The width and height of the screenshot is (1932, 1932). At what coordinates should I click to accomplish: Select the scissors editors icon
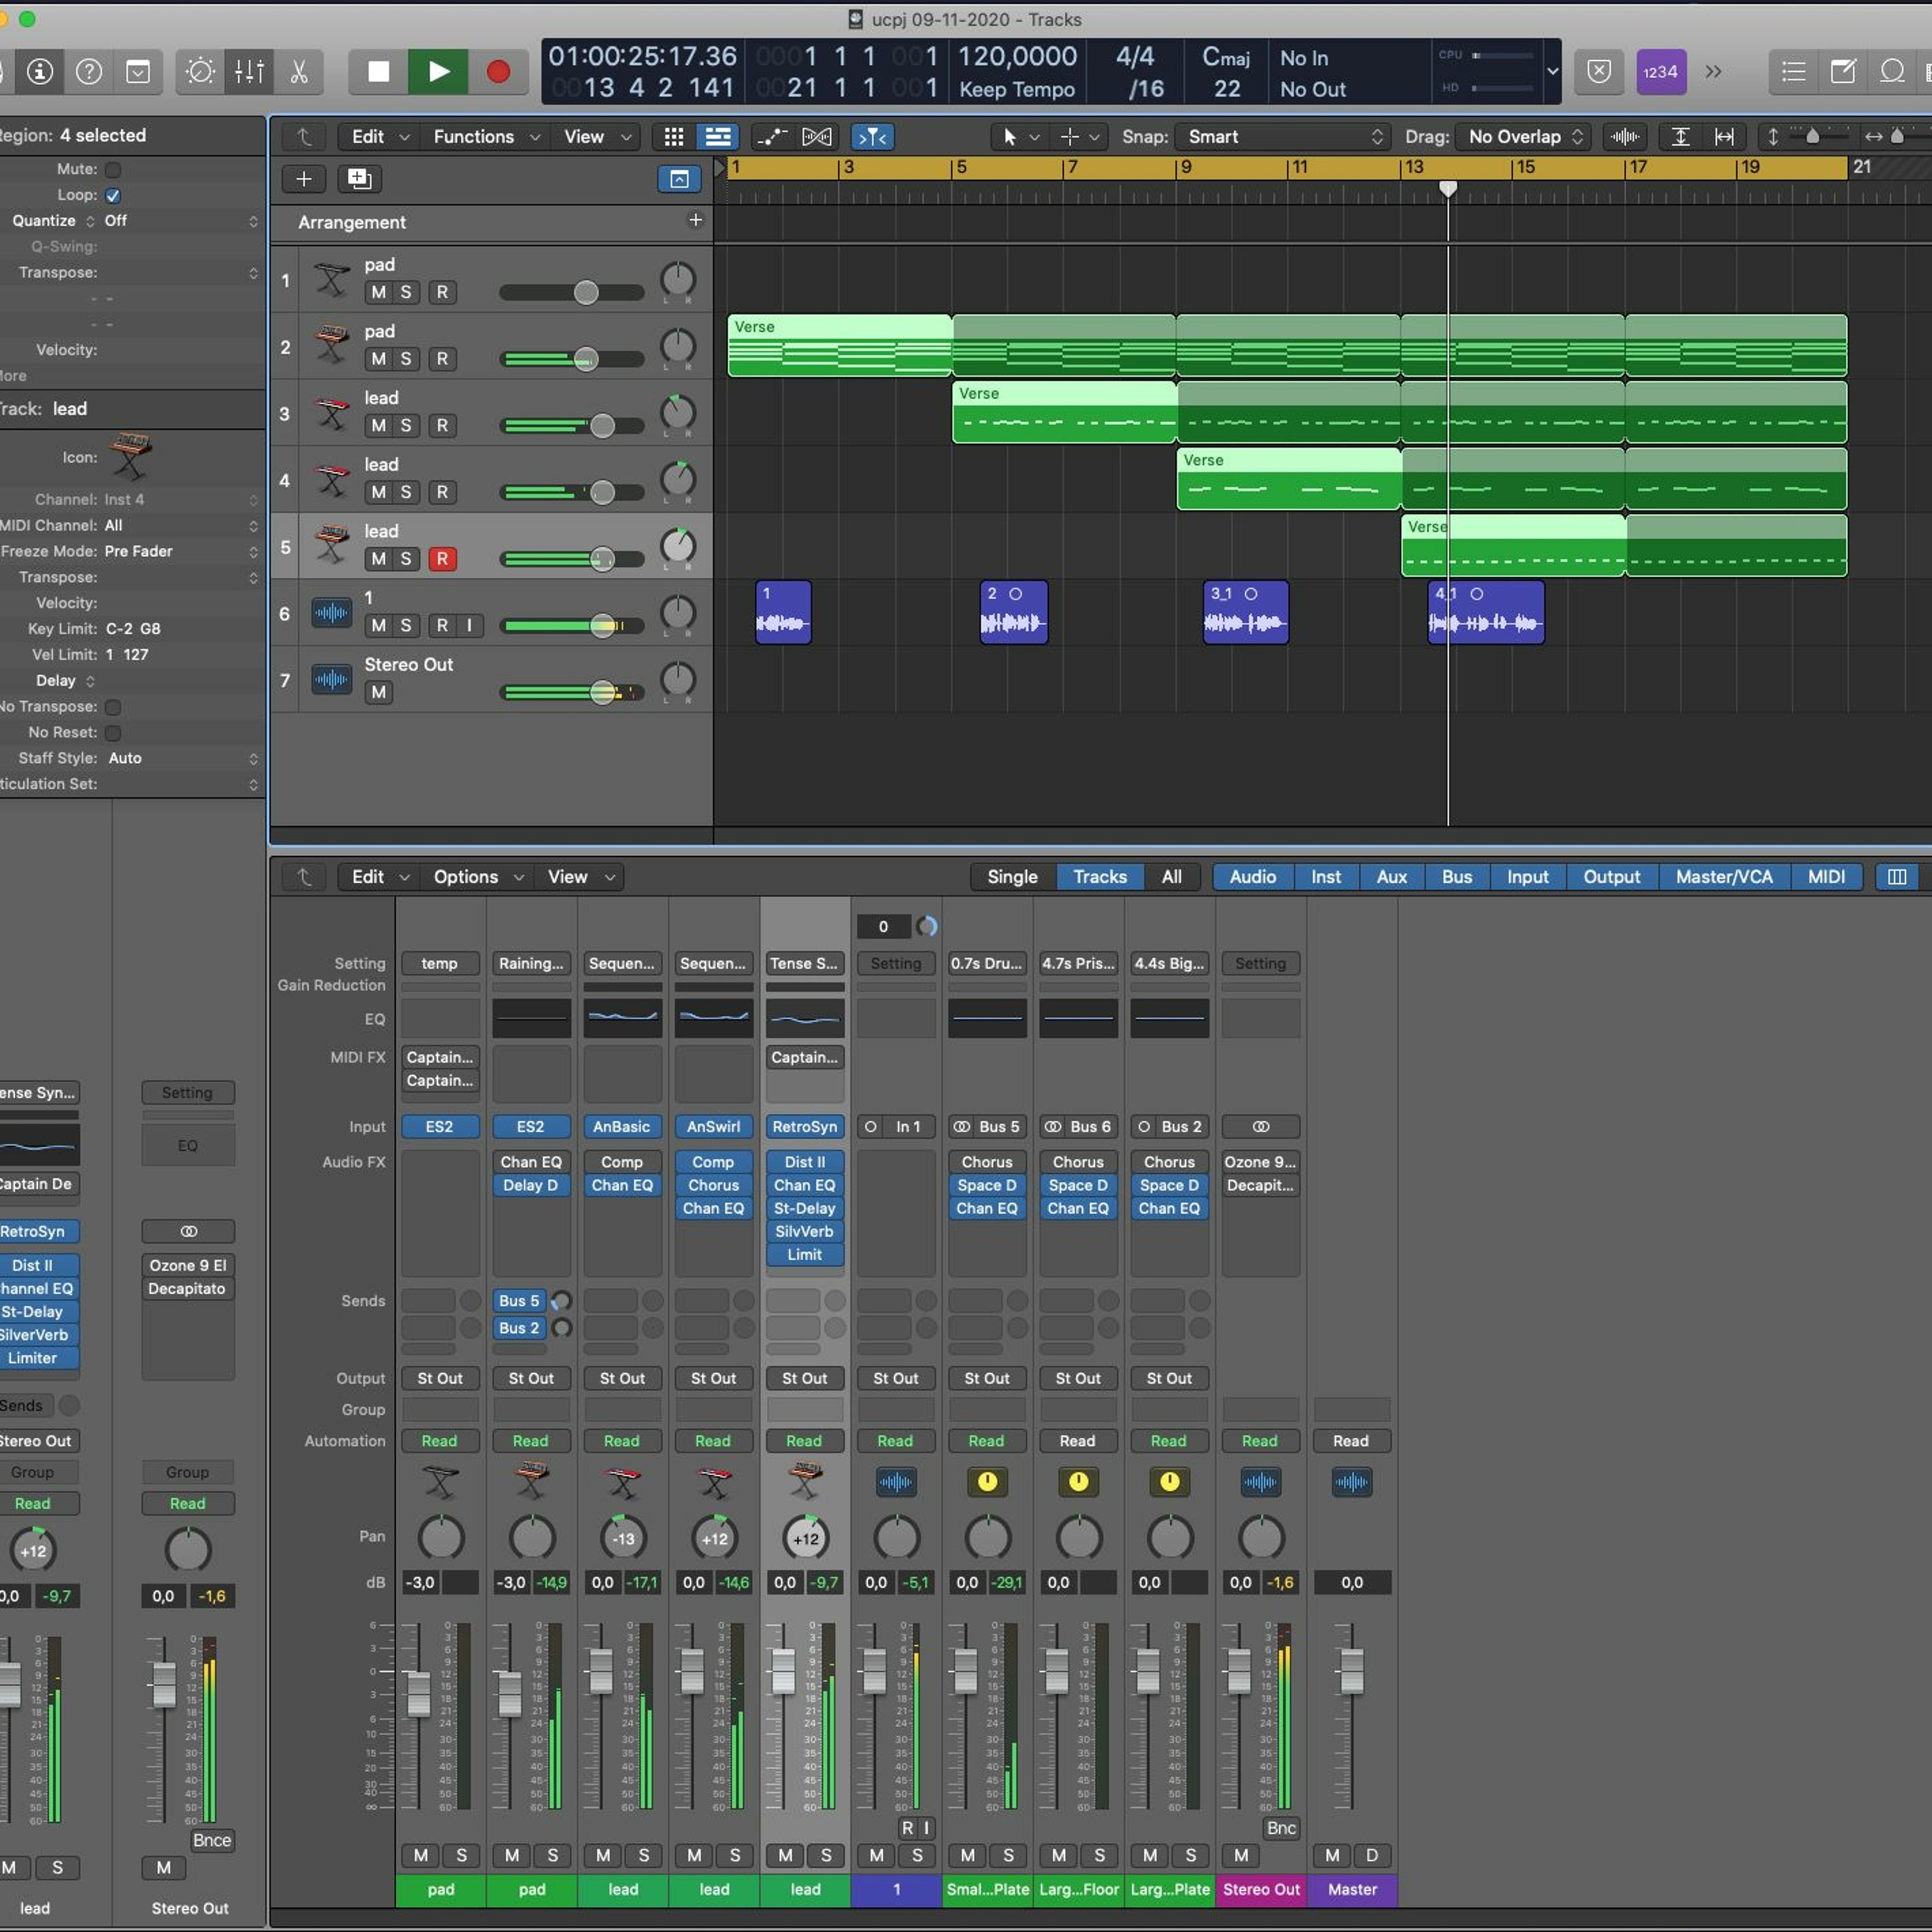click(298, 71)
